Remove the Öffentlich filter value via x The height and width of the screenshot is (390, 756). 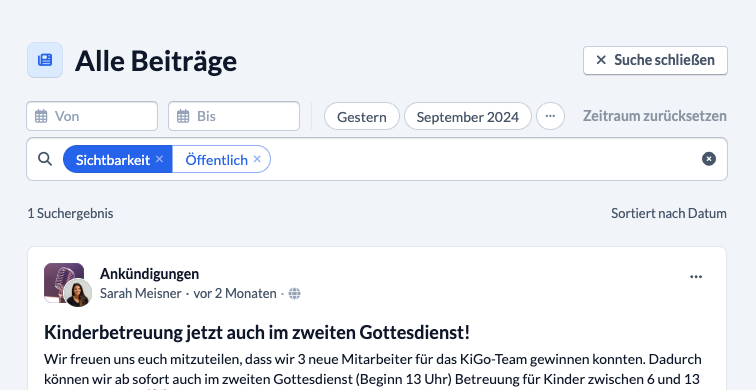tap(257, 159)
